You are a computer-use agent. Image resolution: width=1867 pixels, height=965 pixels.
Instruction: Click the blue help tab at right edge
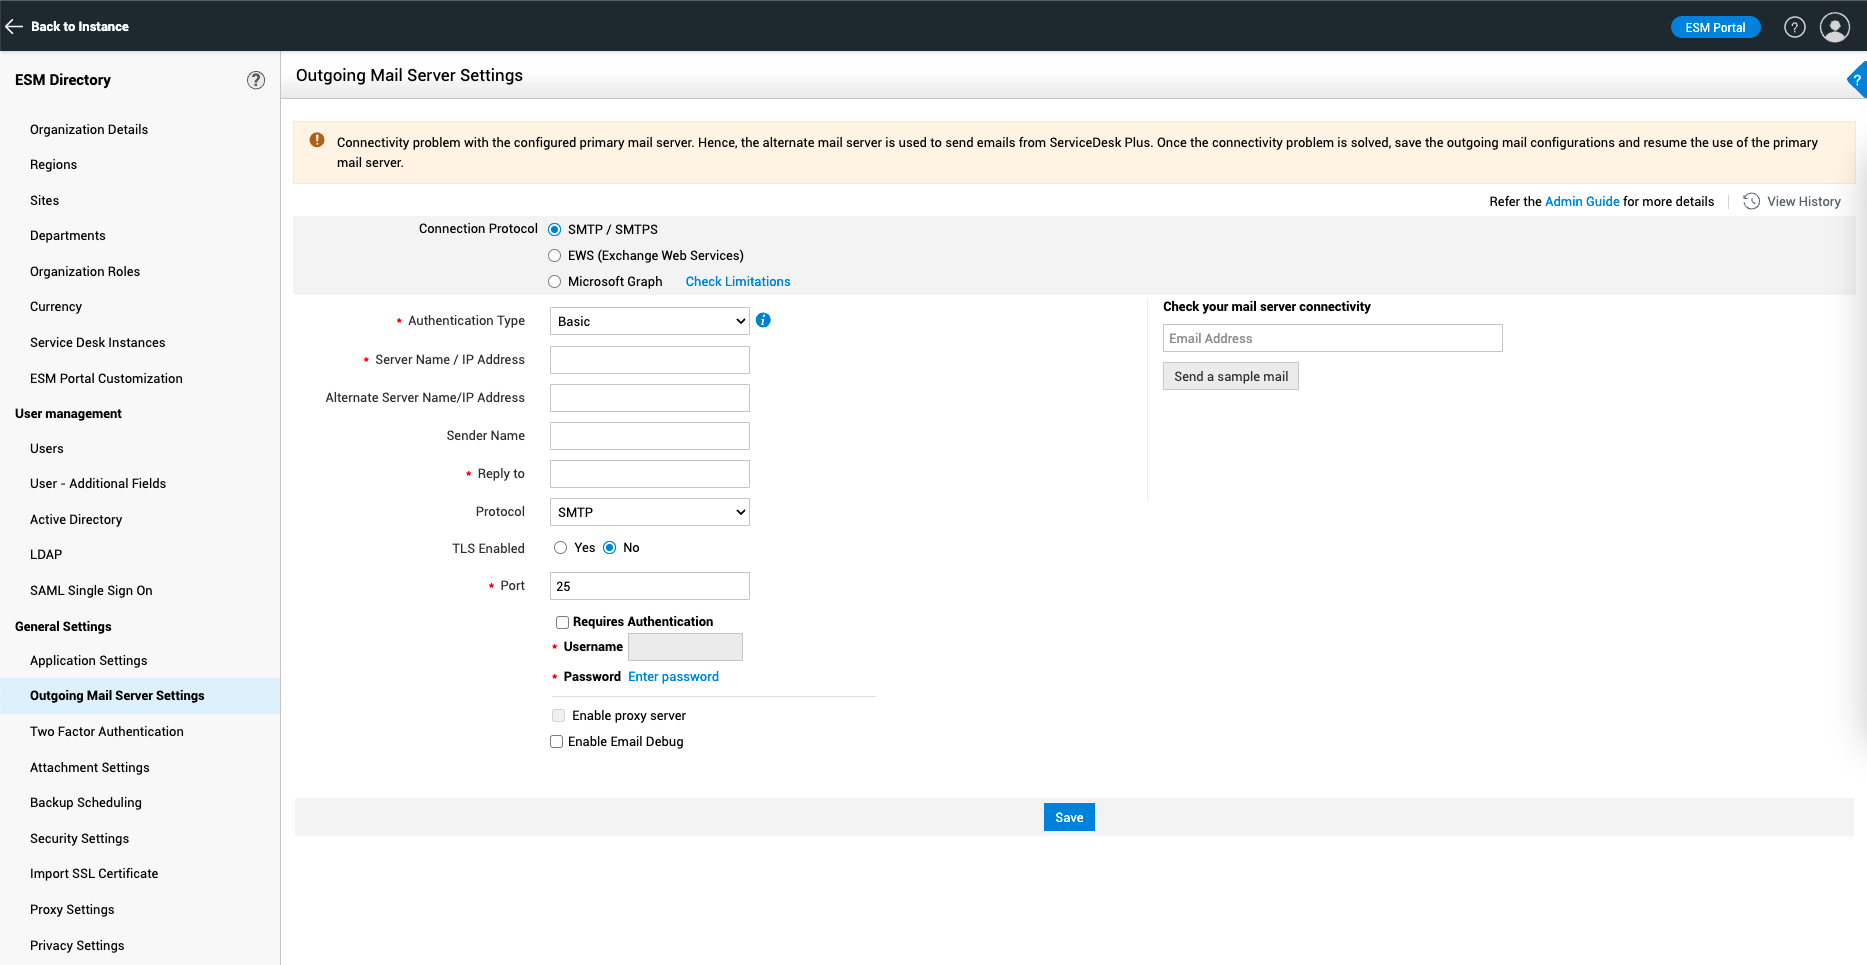pyautogui.click(x=1857, y=80)
